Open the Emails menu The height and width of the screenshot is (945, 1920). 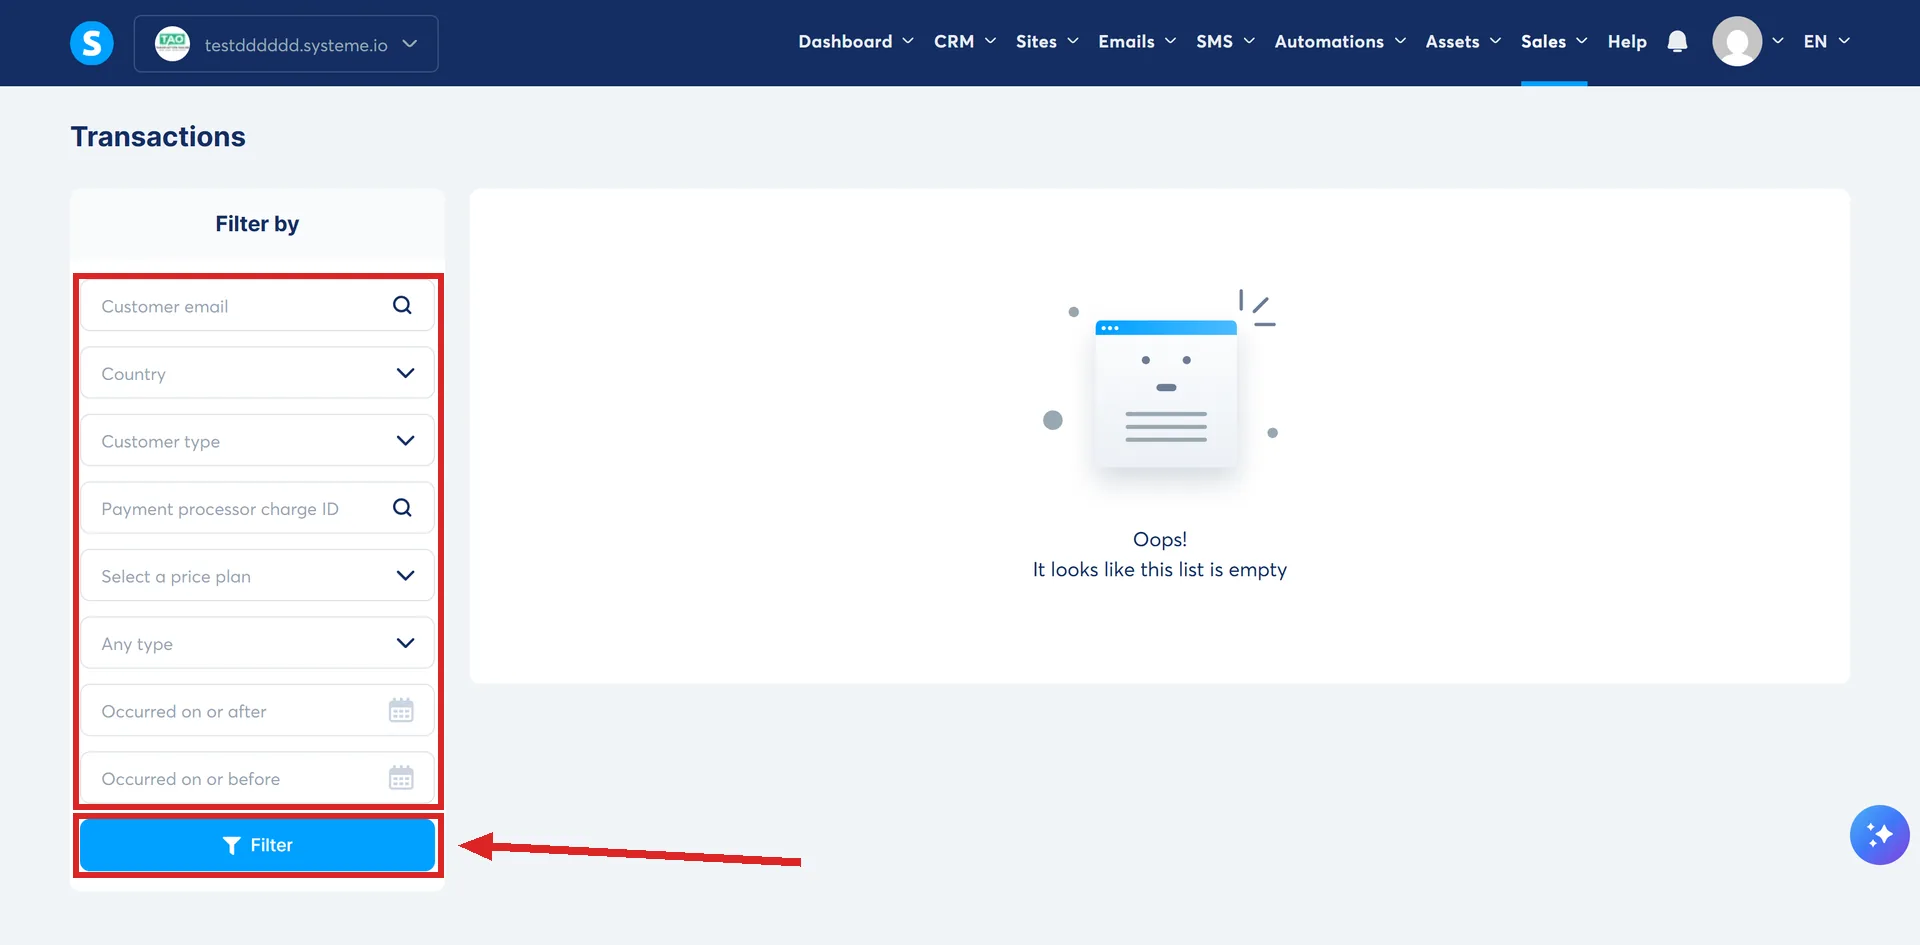pyautogui.click(x=1137, y=42)
